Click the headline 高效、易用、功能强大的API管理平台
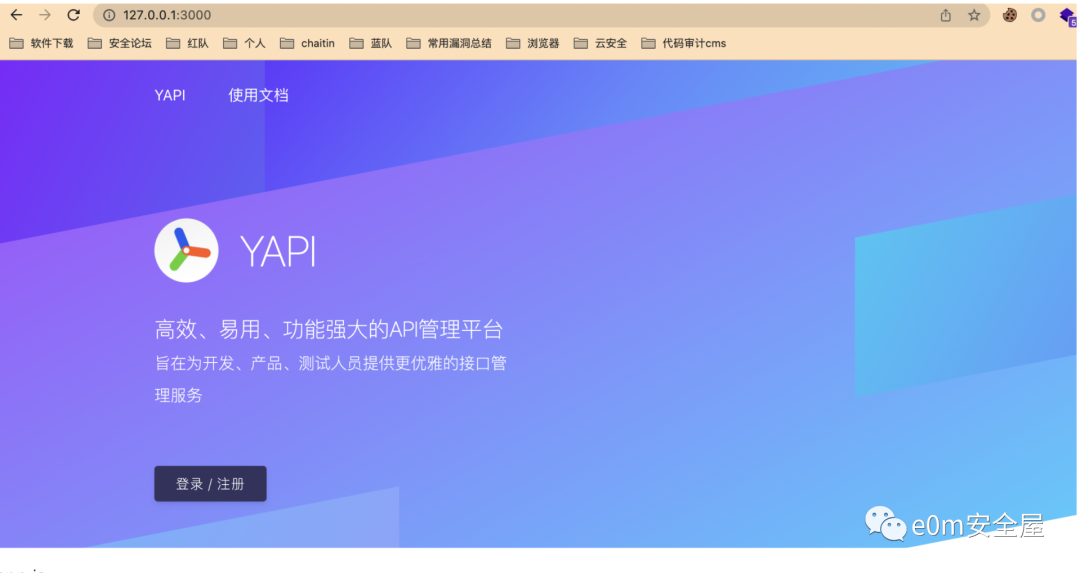 tap(329, 329)
